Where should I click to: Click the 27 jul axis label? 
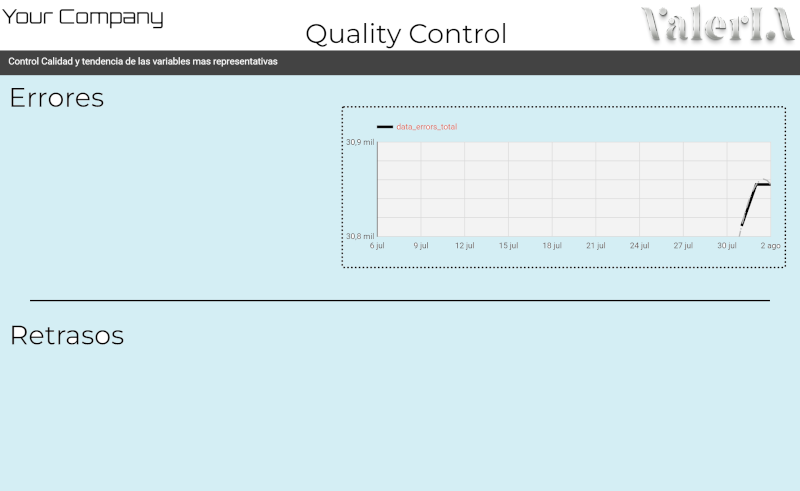click(683, 246)
